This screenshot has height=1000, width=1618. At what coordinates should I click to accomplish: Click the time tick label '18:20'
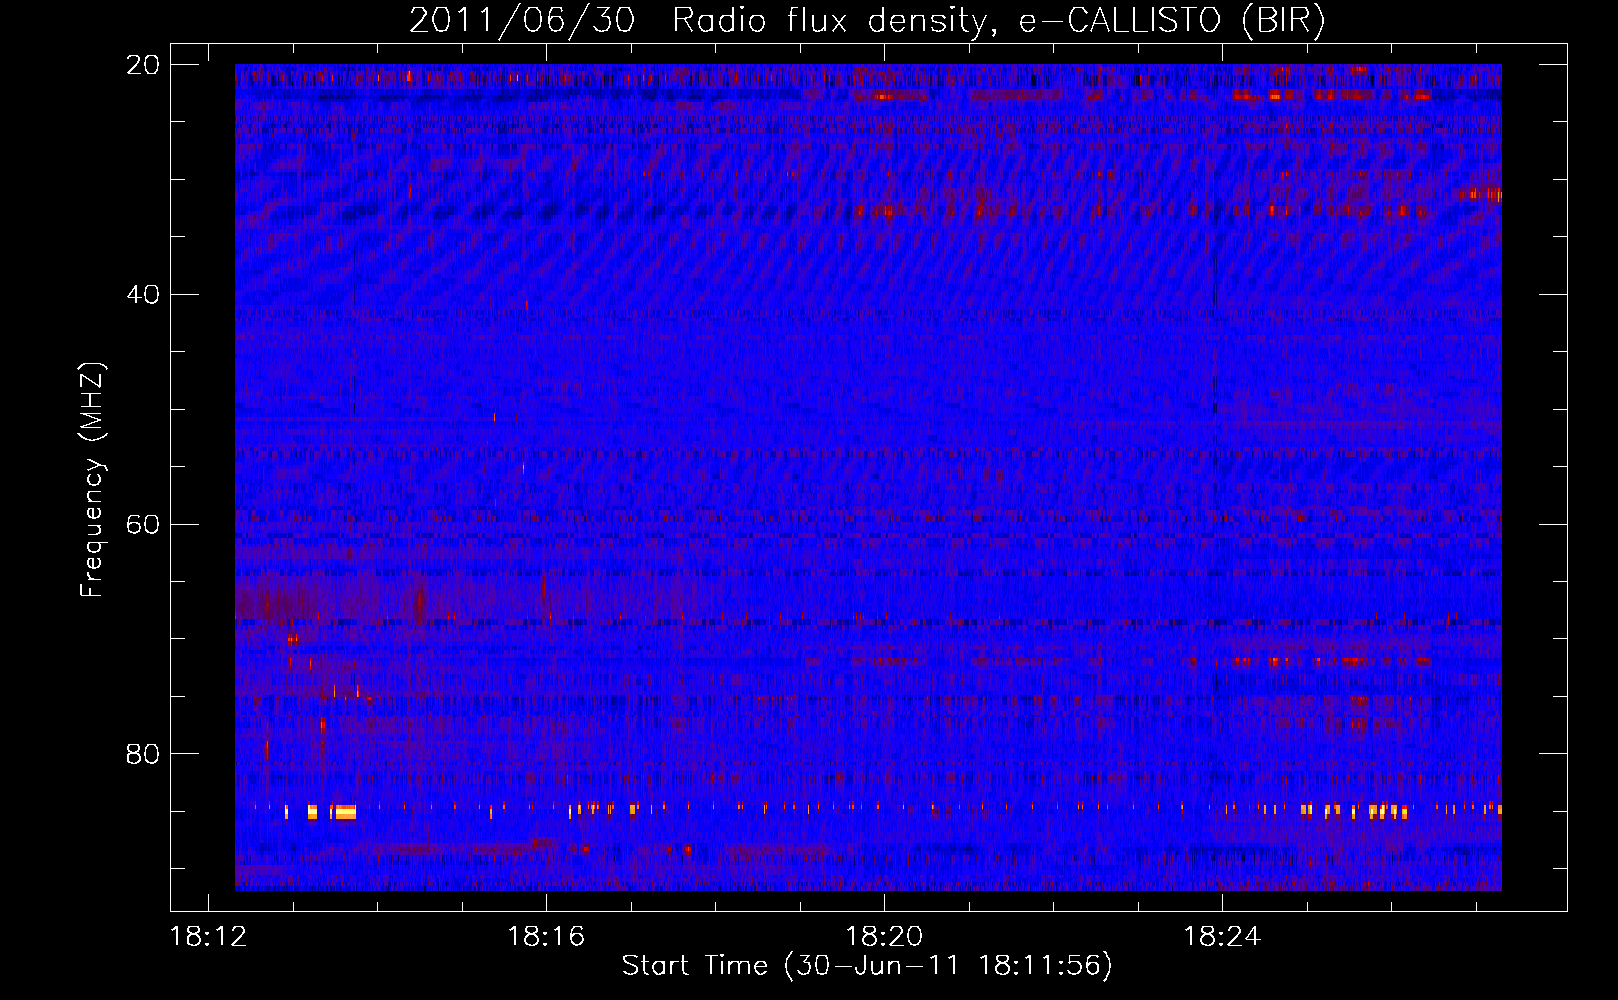click(884, 937)
